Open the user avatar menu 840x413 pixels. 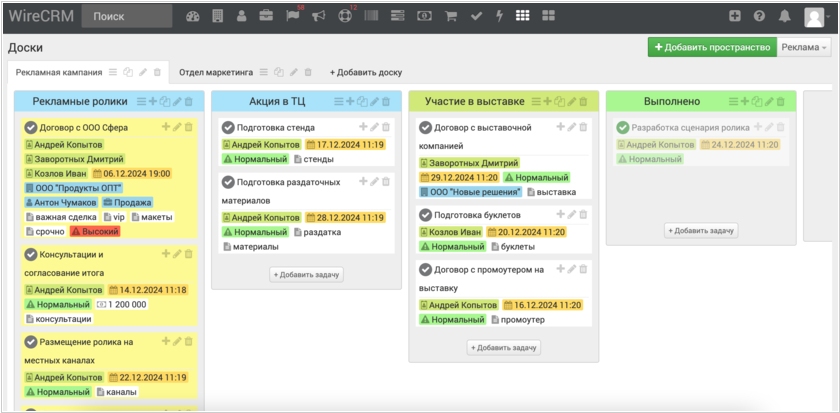[x=817, y=17]
